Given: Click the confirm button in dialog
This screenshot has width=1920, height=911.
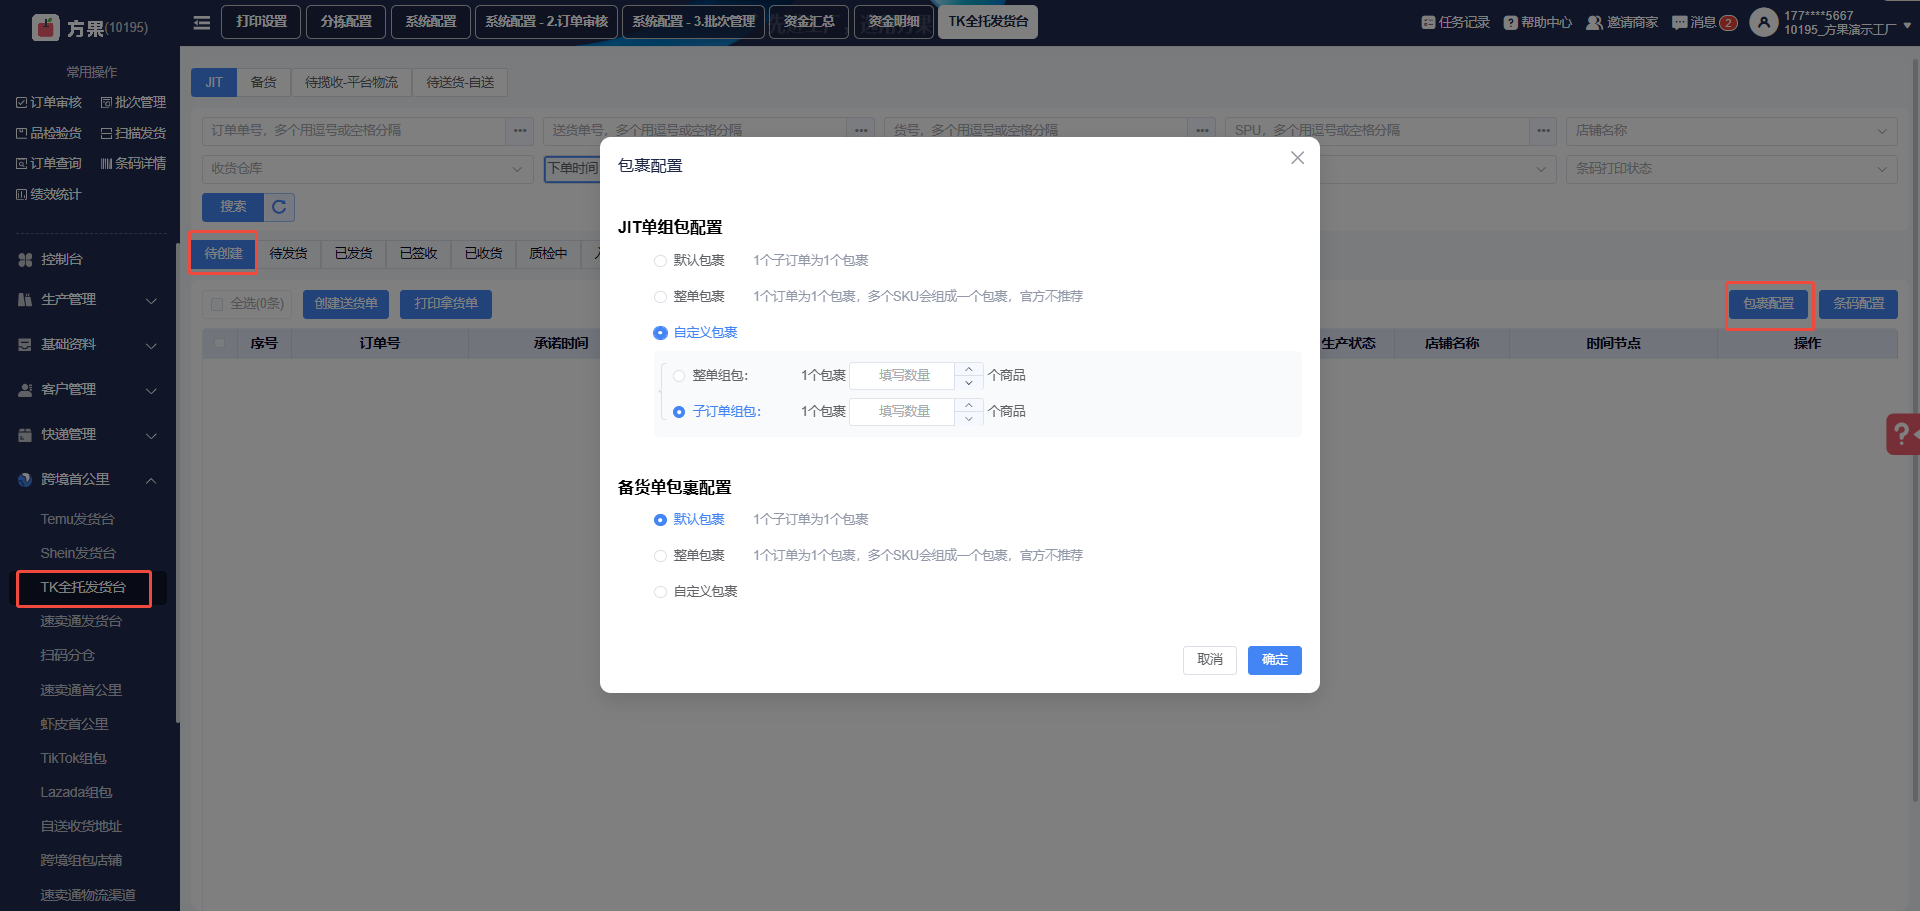Looking at the screenshot, I should coord(1274,660).
